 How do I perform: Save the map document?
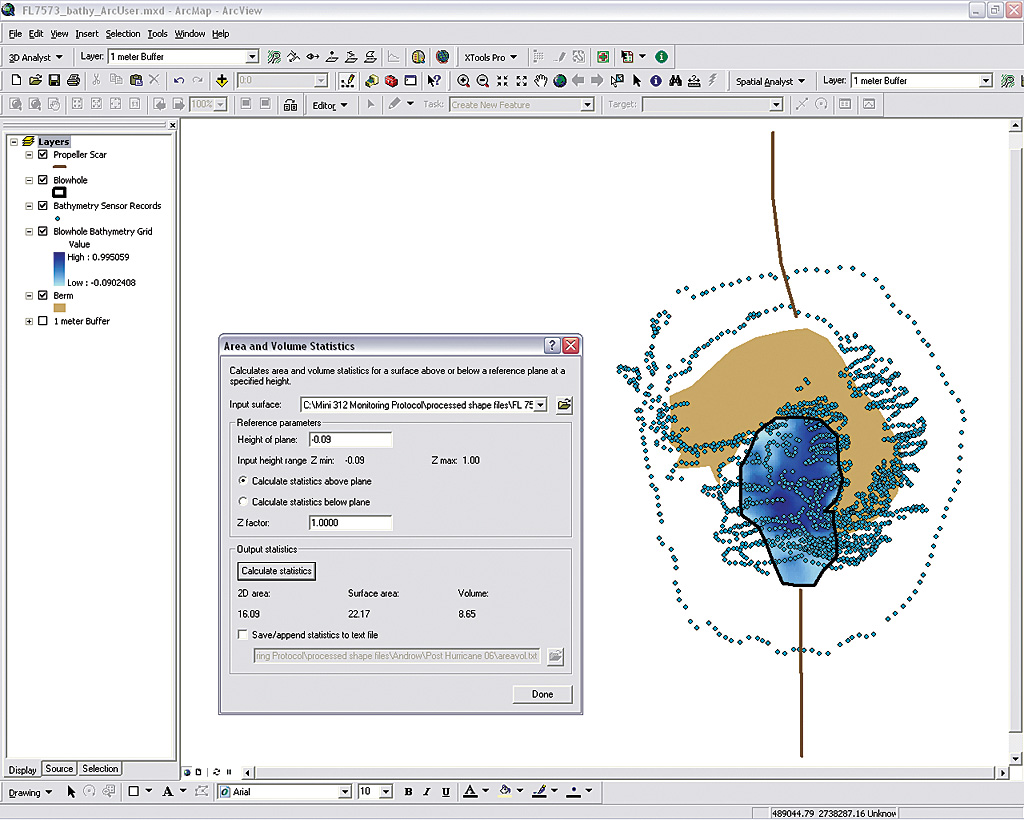click(x=54, y=81)
